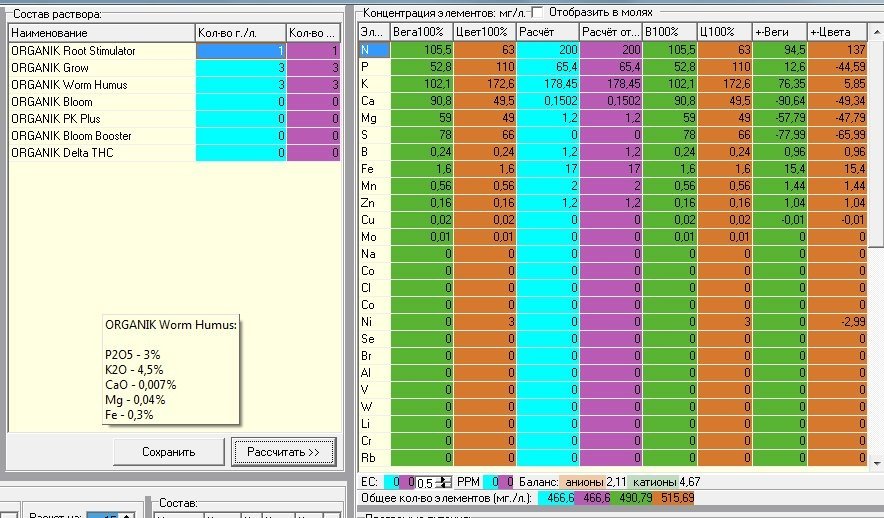Select ORGANIK Root Stimulator row
Image resolution: width=884 pixels, height=518 pixels.
point(175,51)
